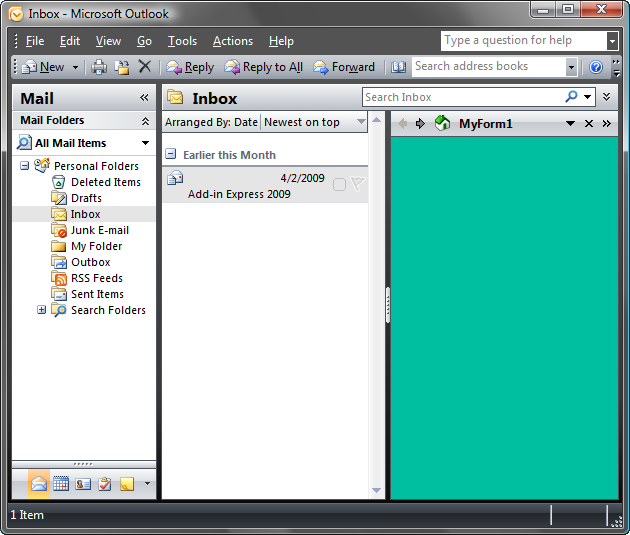Viewport: 630px width, 535px height.
Task: Close the MyForm1 pane
Action: 589,124
